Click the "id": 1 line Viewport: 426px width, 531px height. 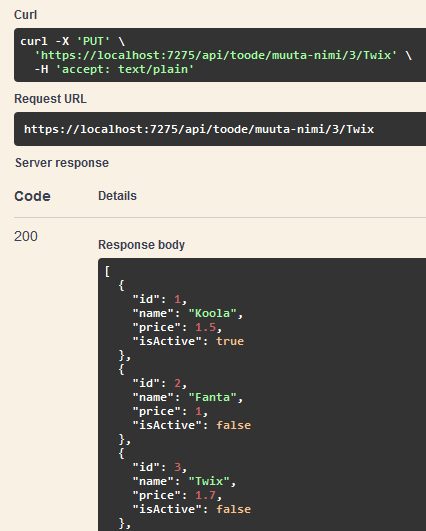point(159,299)
